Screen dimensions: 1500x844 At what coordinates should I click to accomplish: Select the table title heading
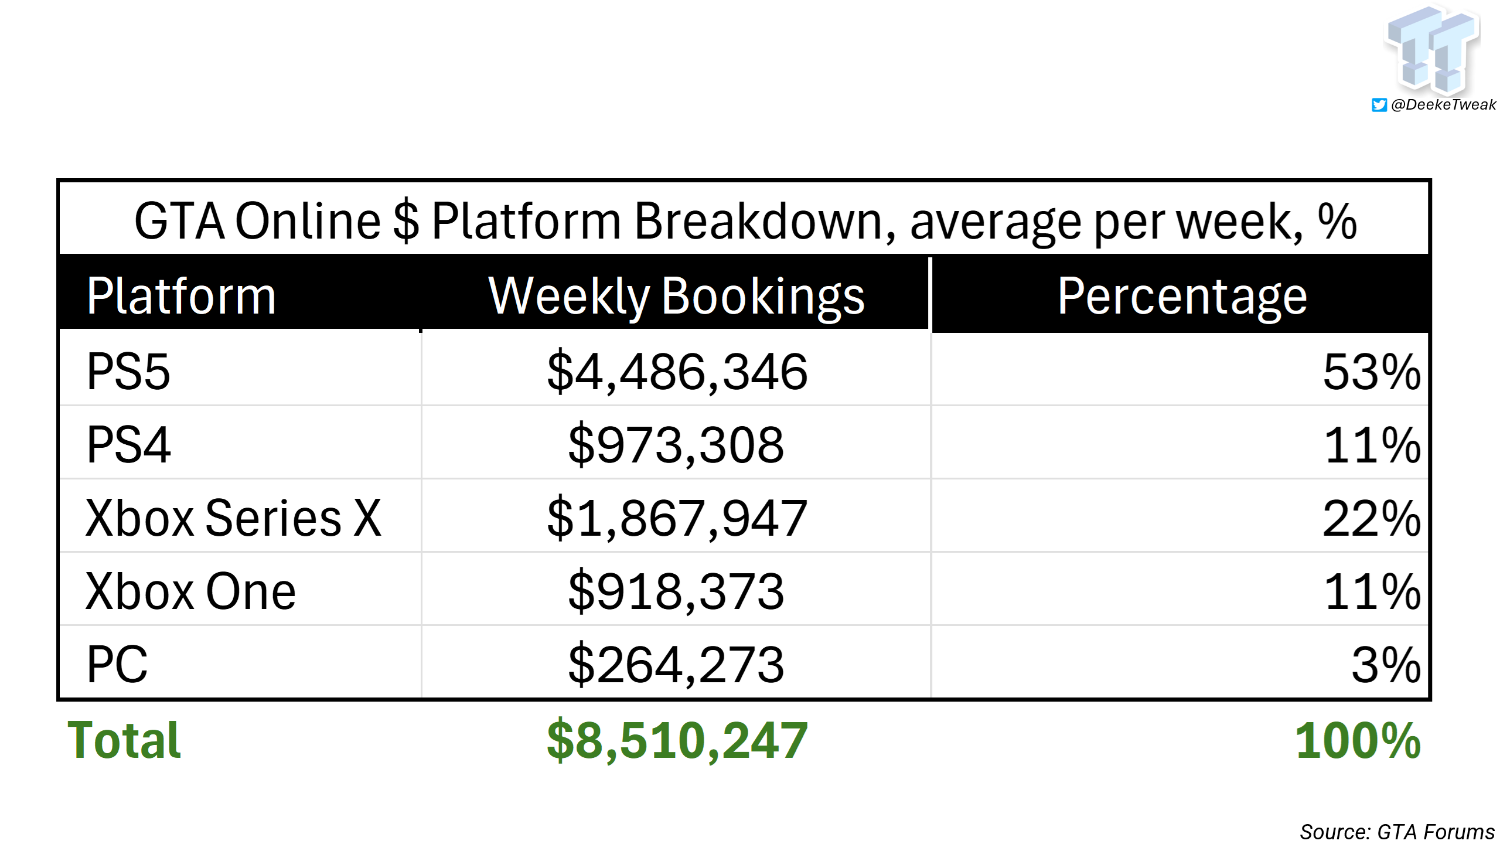pos(745,221)
